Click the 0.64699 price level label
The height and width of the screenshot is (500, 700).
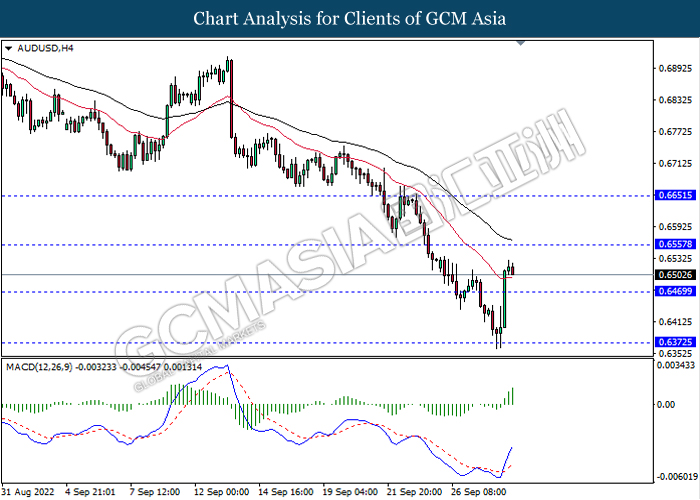[675, 291]
